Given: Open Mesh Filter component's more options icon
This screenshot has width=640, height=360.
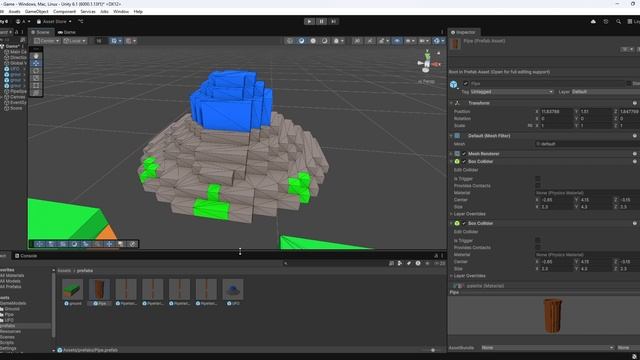Looking at the screenshot, I should point(635,136).
